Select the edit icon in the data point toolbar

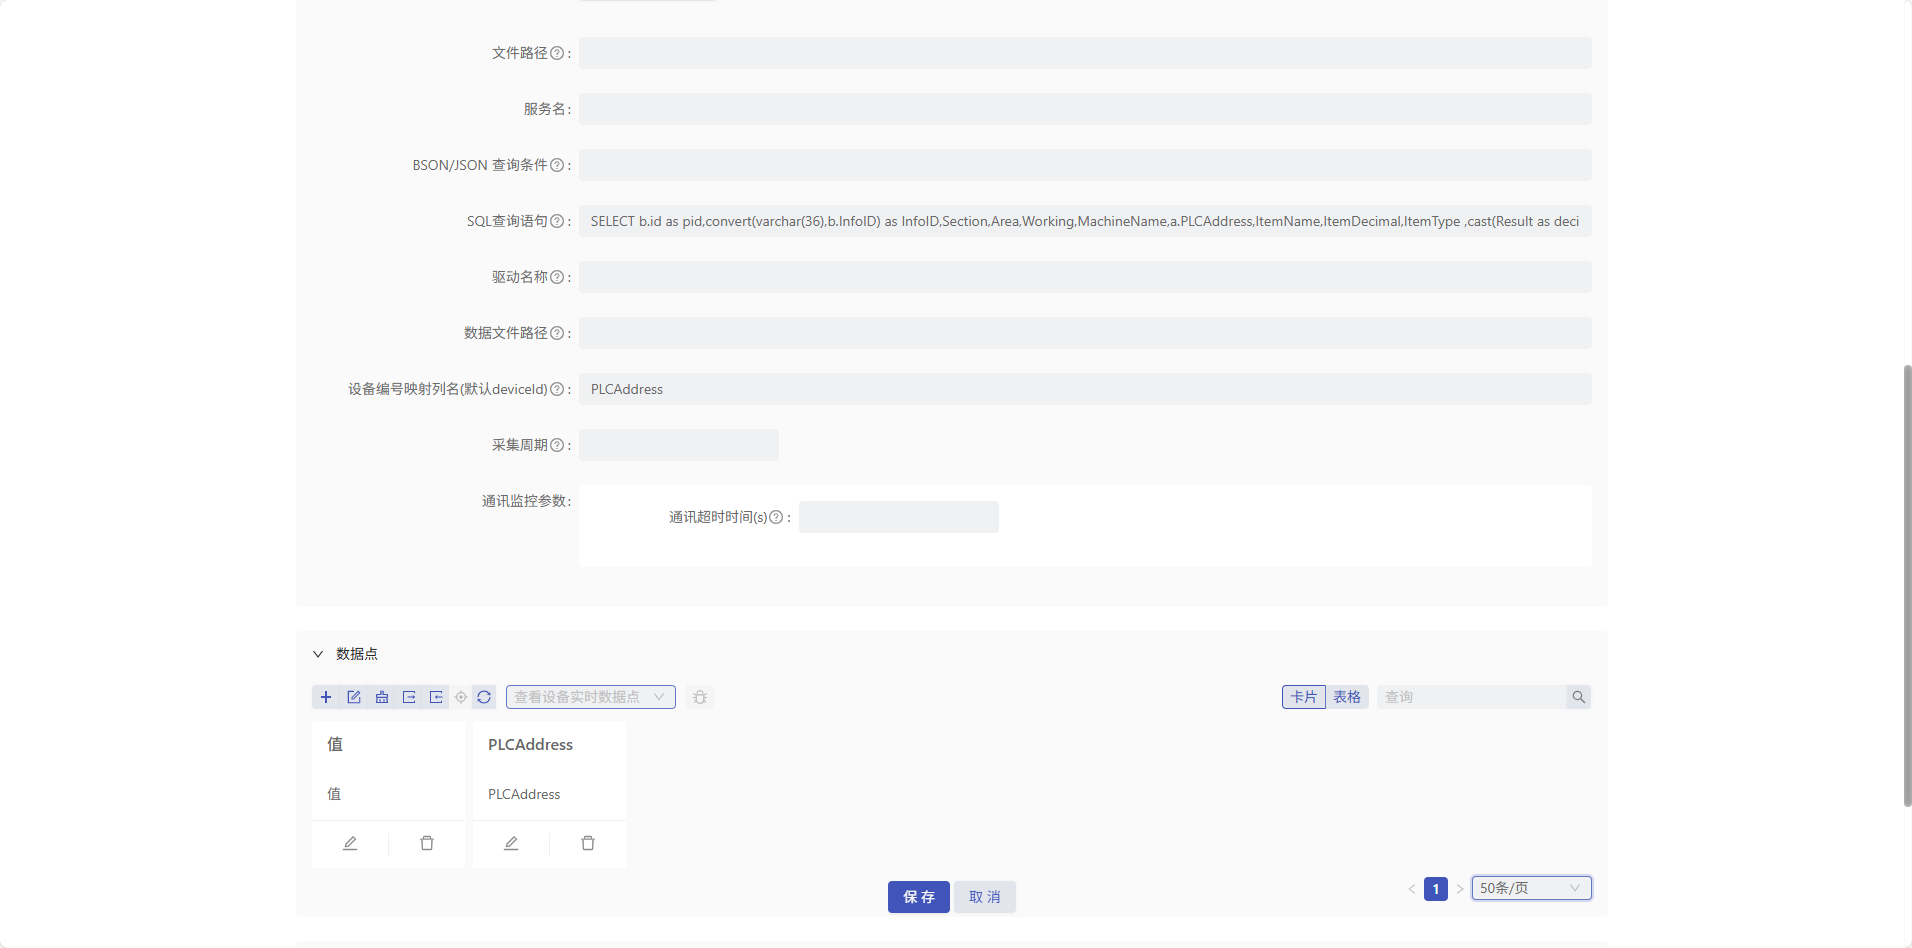click(x=354, y=697)
